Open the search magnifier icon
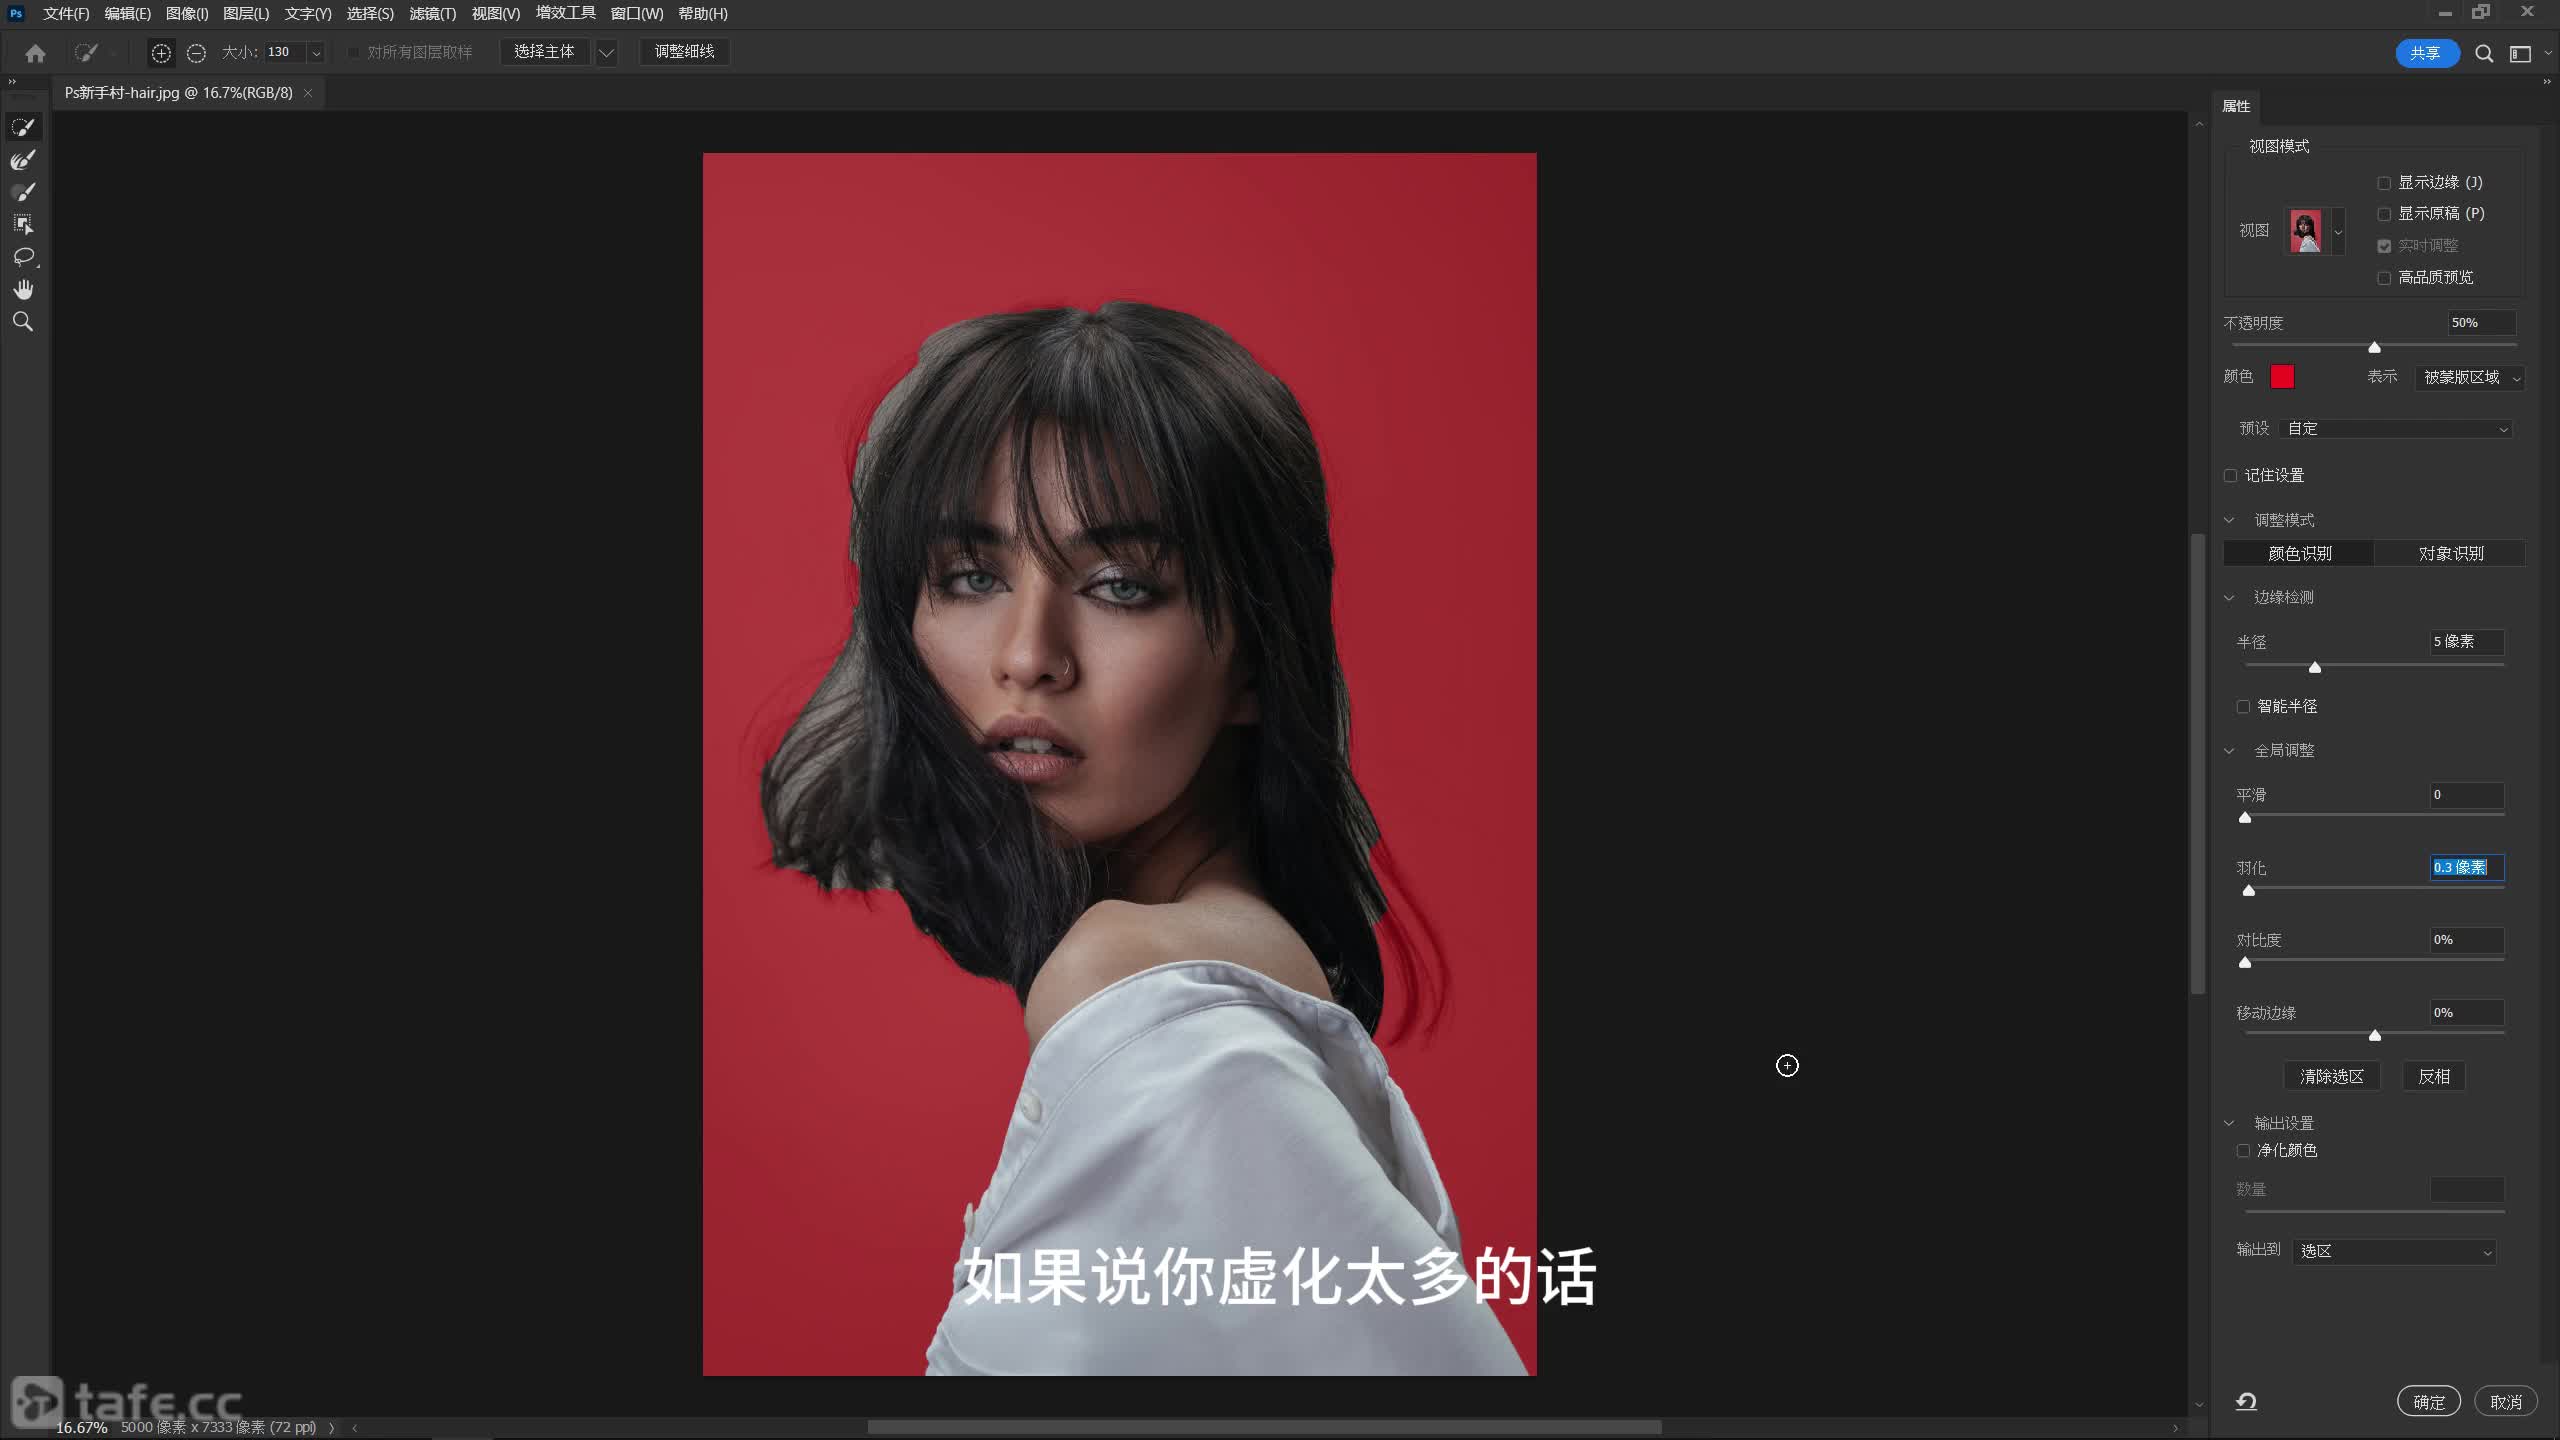The image size is (2560, 1440). pos(2484,54)
